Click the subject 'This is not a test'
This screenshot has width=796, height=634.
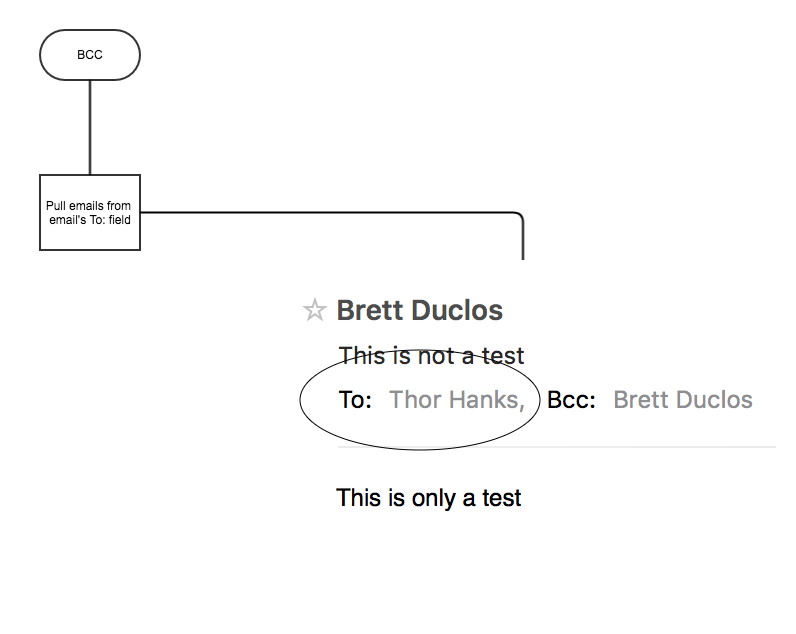click(431, 355)
